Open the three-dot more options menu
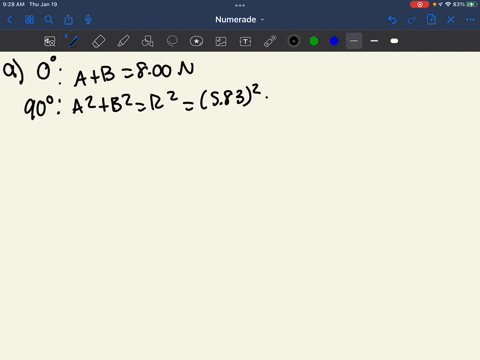Viewport: 480px width, 360px height. click(470, 20)
